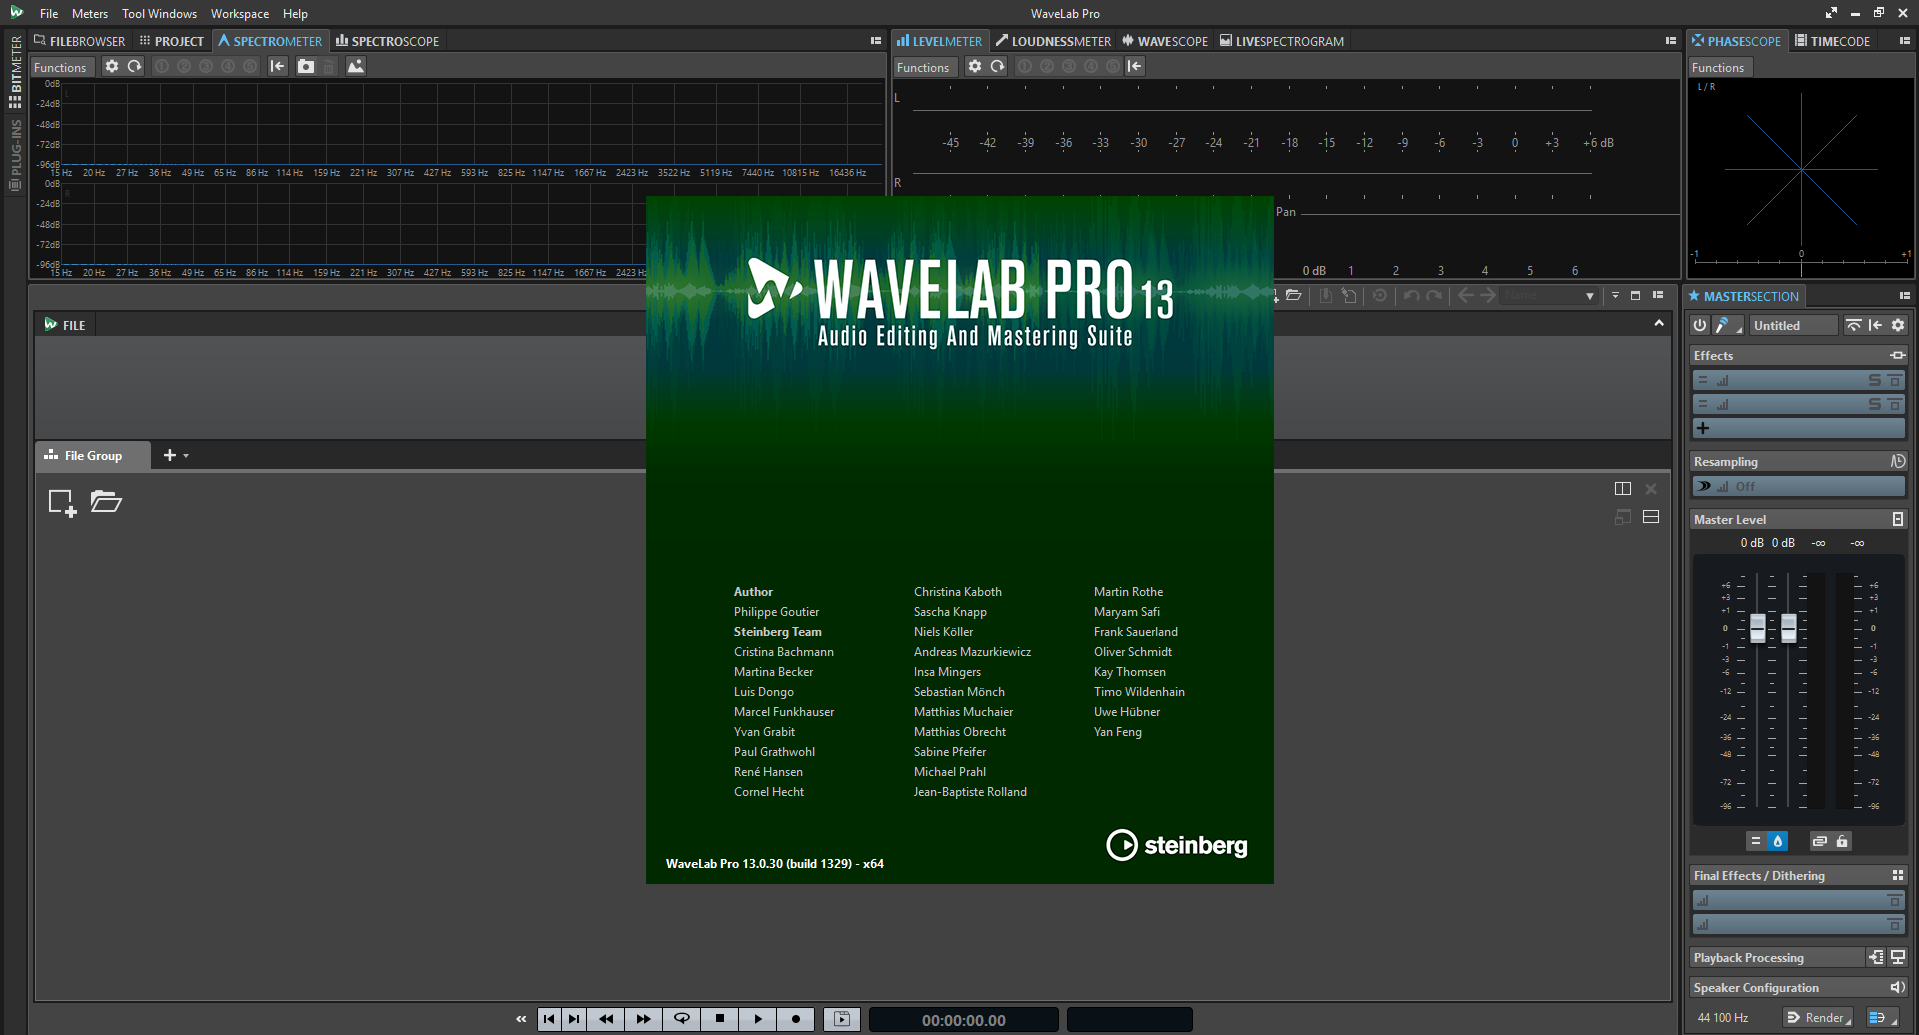Open the Meters menu

pyautogui.click(x=90, y=14)
